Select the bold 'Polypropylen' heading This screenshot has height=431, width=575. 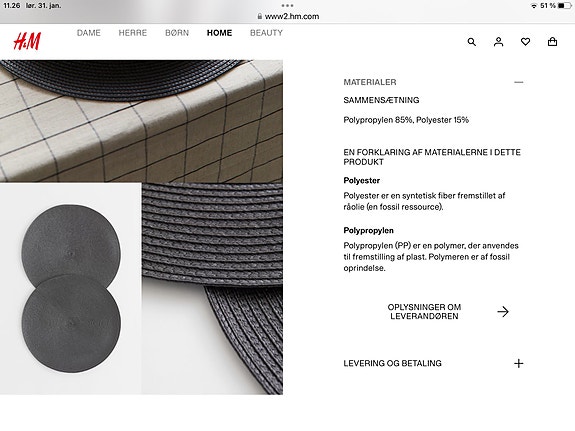tap(369, 231)
